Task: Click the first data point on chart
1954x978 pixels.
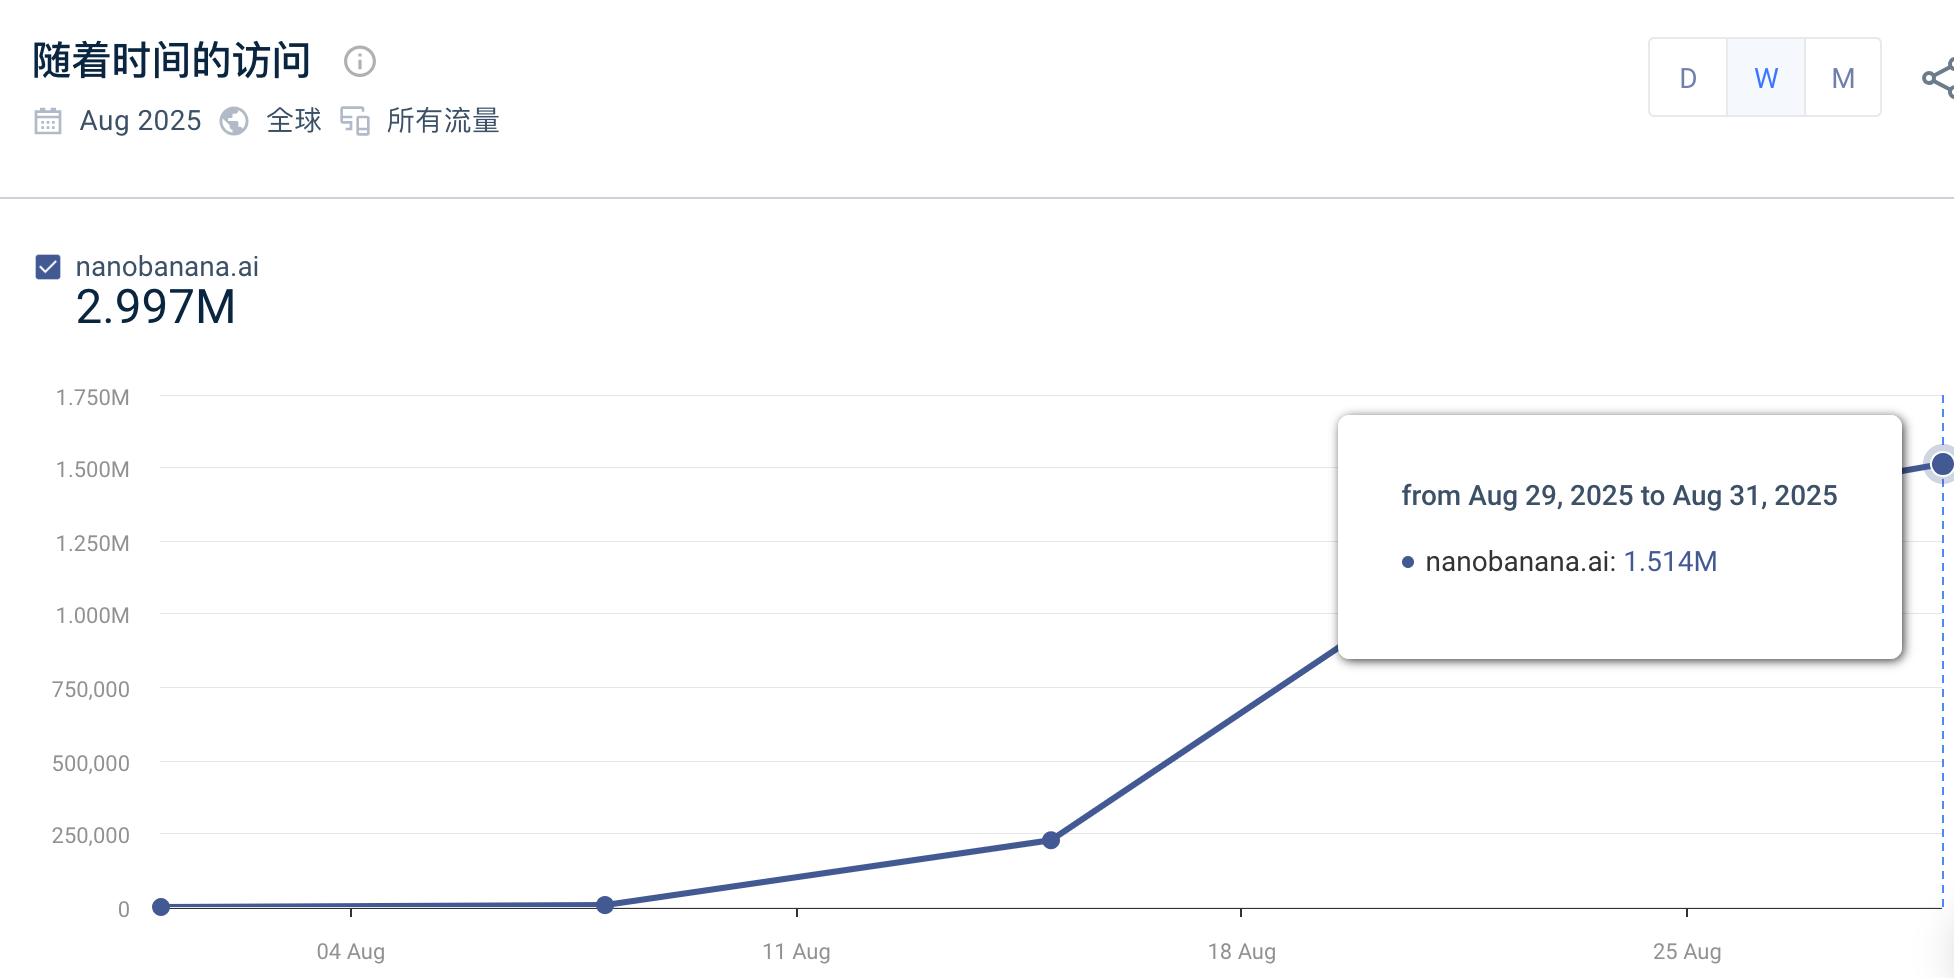Action: pyautogui.click(x=161, y=907)
